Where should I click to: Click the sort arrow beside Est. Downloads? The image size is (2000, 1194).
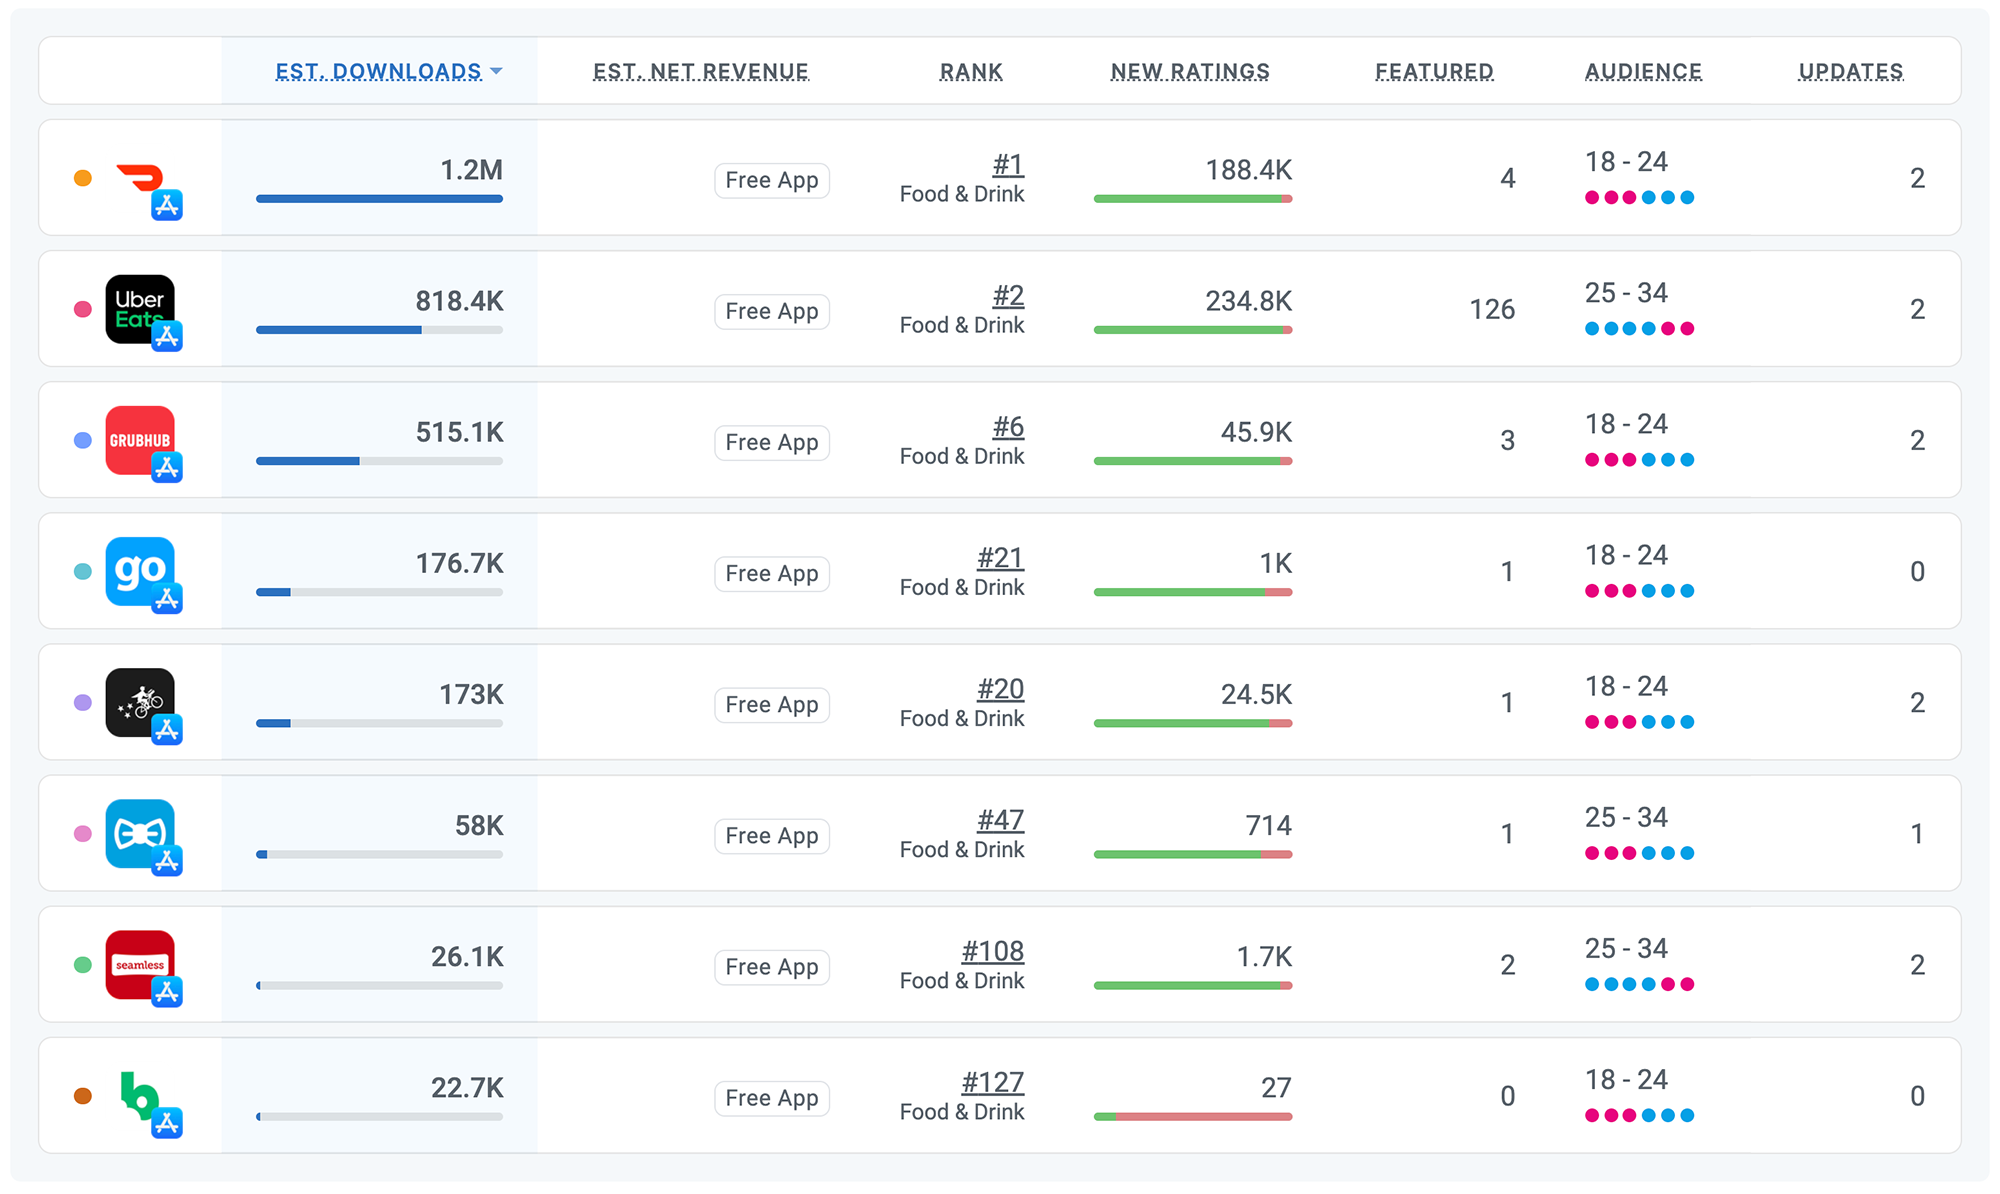click(497, 72)
